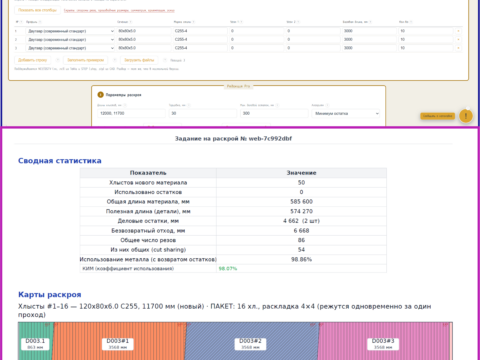The height and width of the screenshot is (360, 480).
Task: Open the Профиль column header help icon
Action: coord(40,22)
